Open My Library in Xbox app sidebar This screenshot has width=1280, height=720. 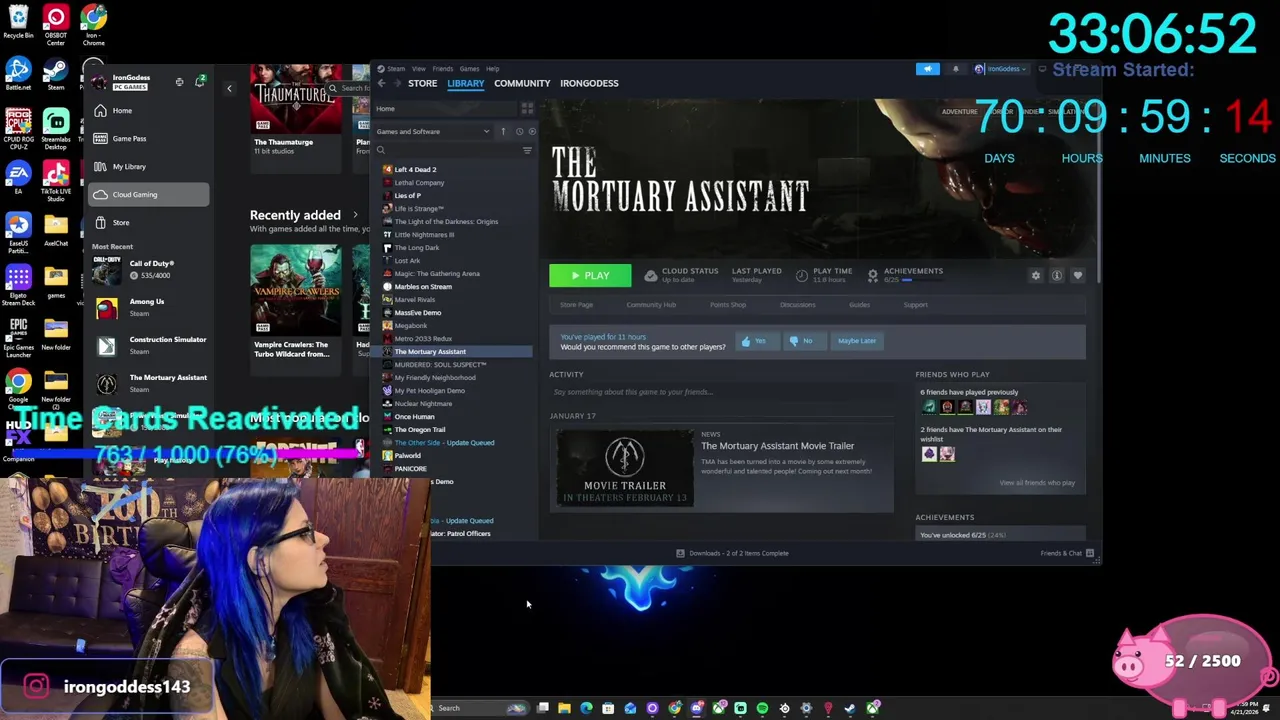tap(148, 167)
